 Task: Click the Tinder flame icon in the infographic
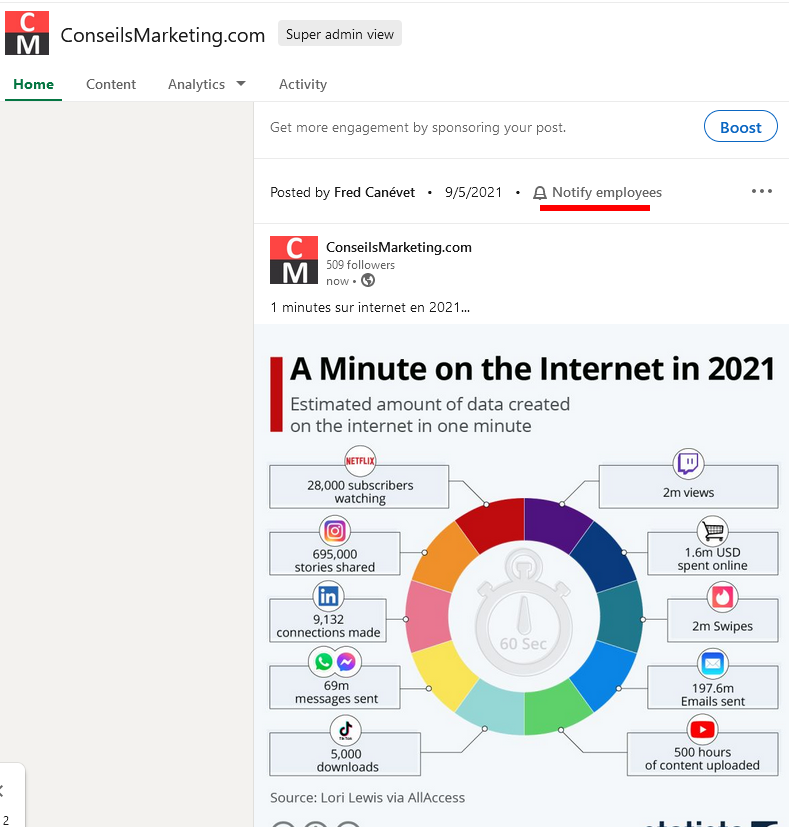(x=722, y=597)
